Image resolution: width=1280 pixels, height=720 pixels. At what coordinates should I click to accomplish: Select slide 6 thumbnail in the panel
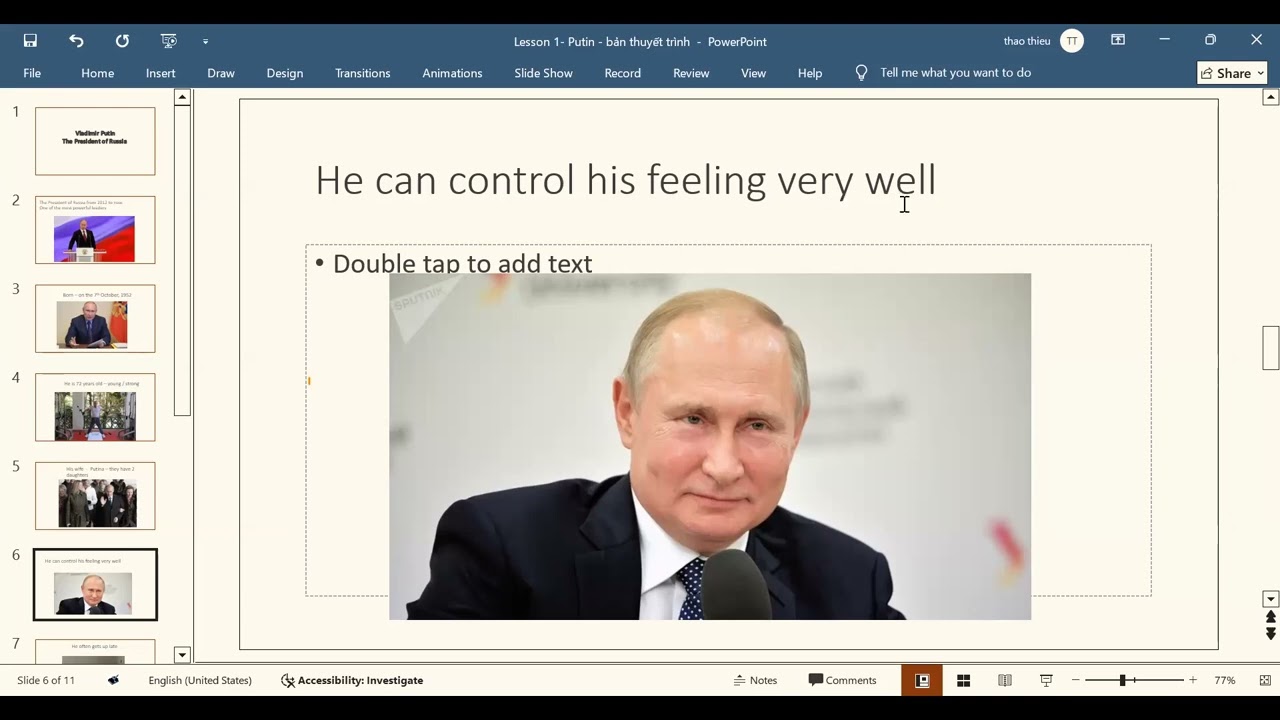click(95, 584)
